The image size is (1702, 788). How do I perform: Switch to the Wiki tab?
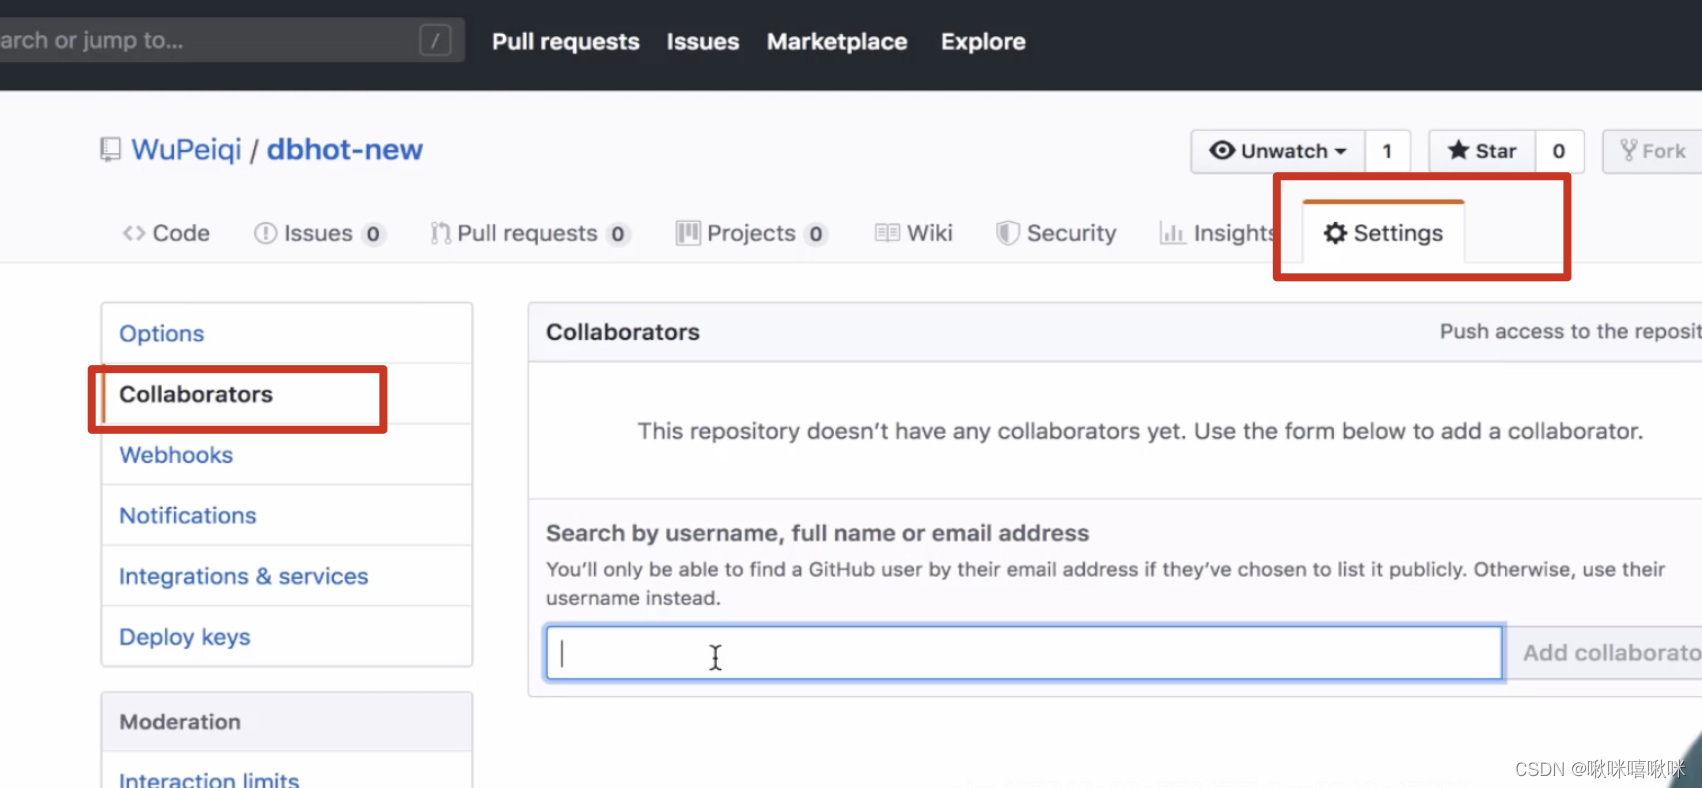[914, 233]
